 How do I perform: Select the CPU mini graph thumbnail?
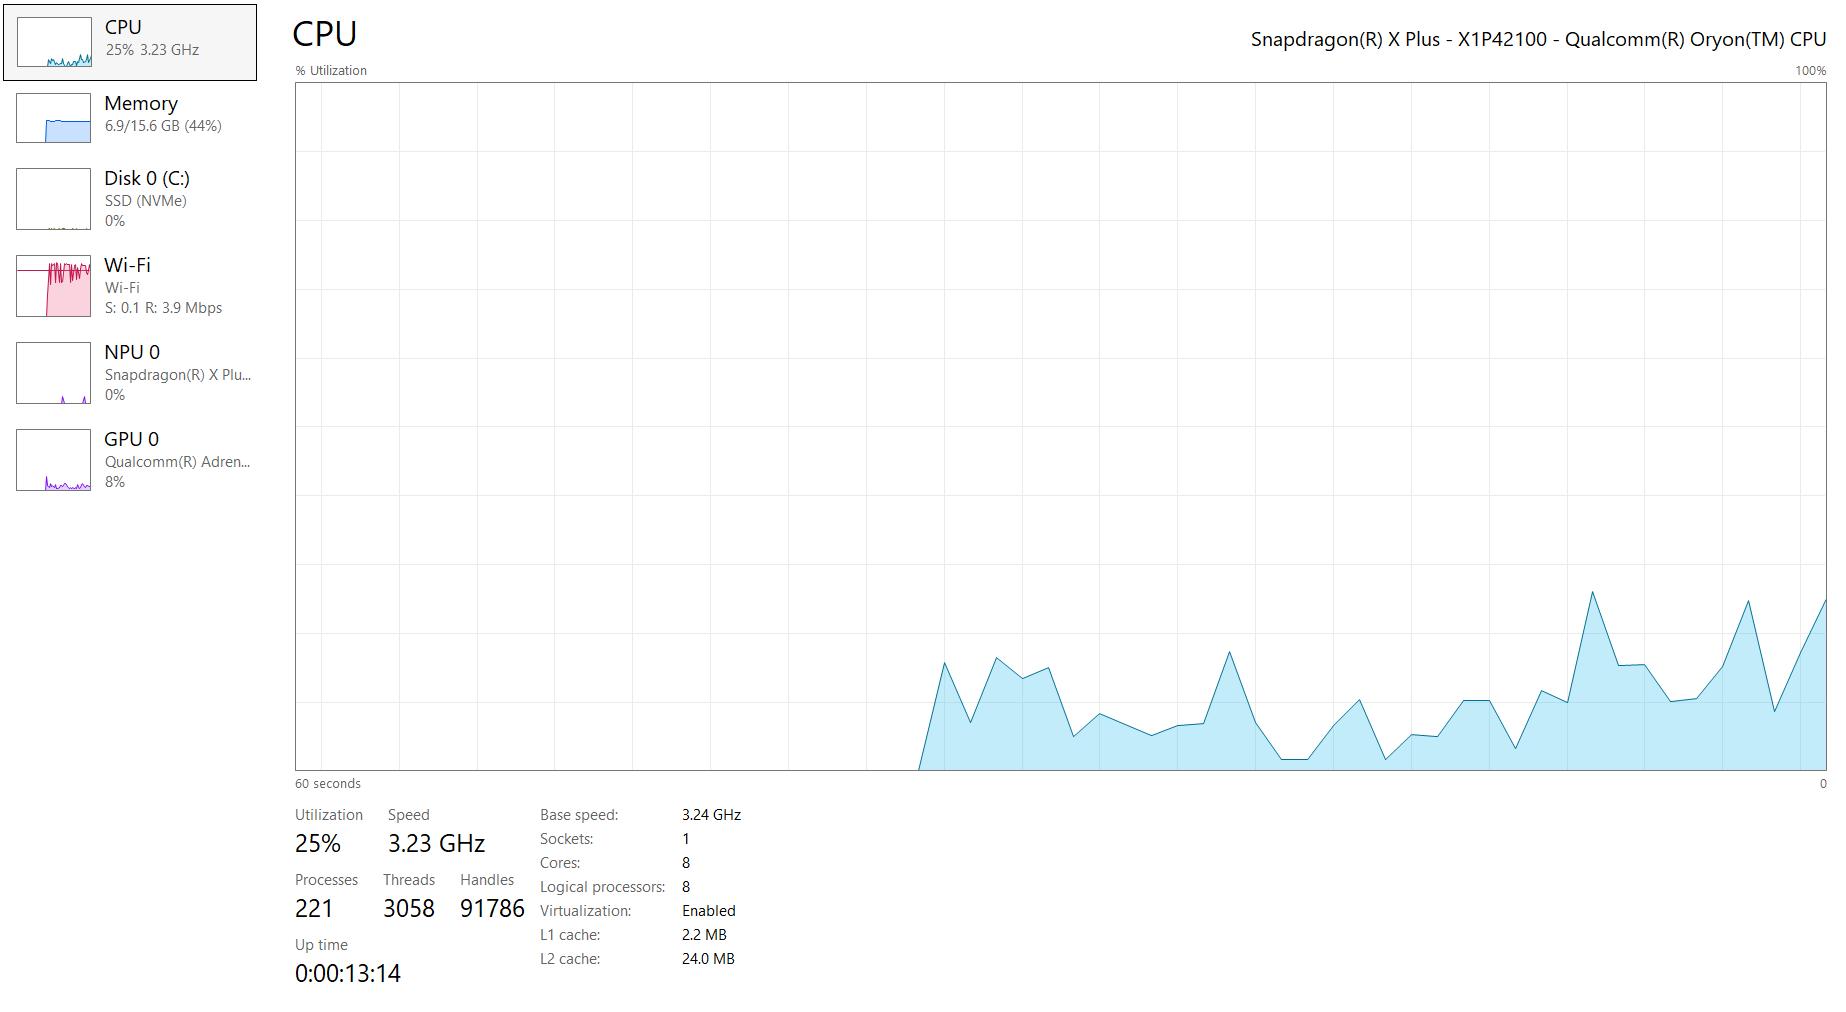tap(54, 43)
